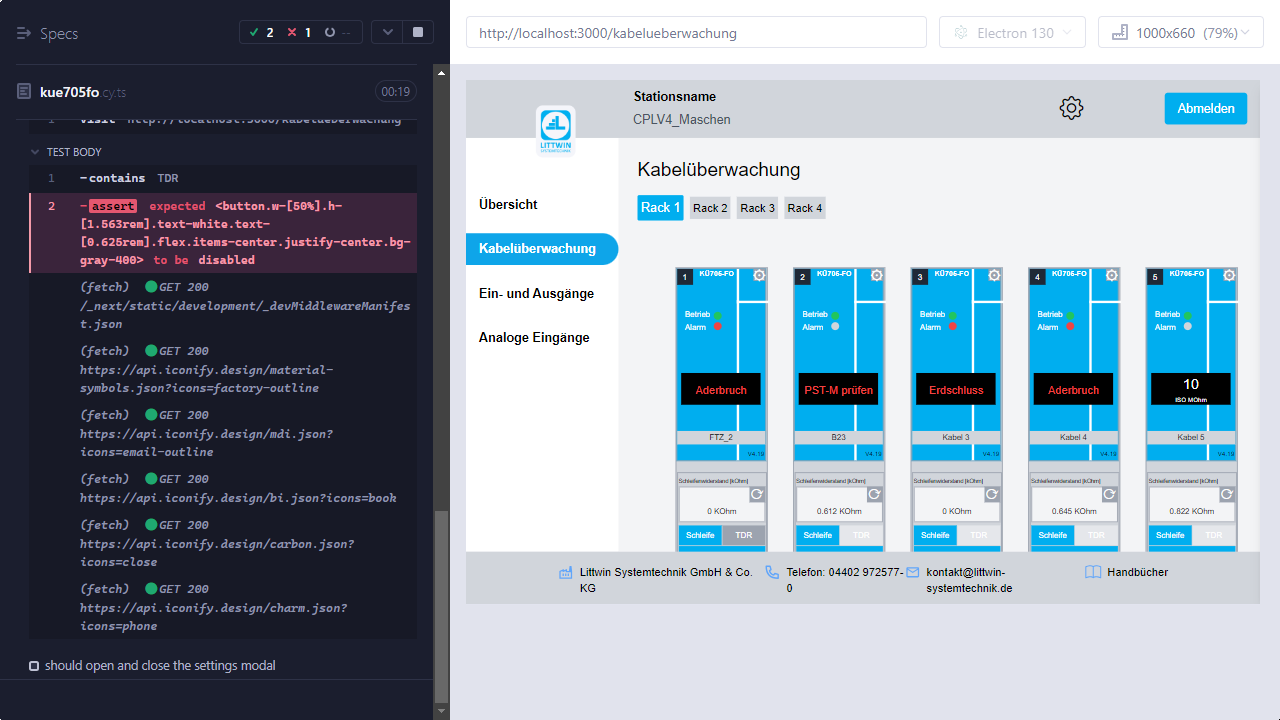Select Schleife on module 3
The height and width of the screenshot is (720, 1280).
coord(935,535)
